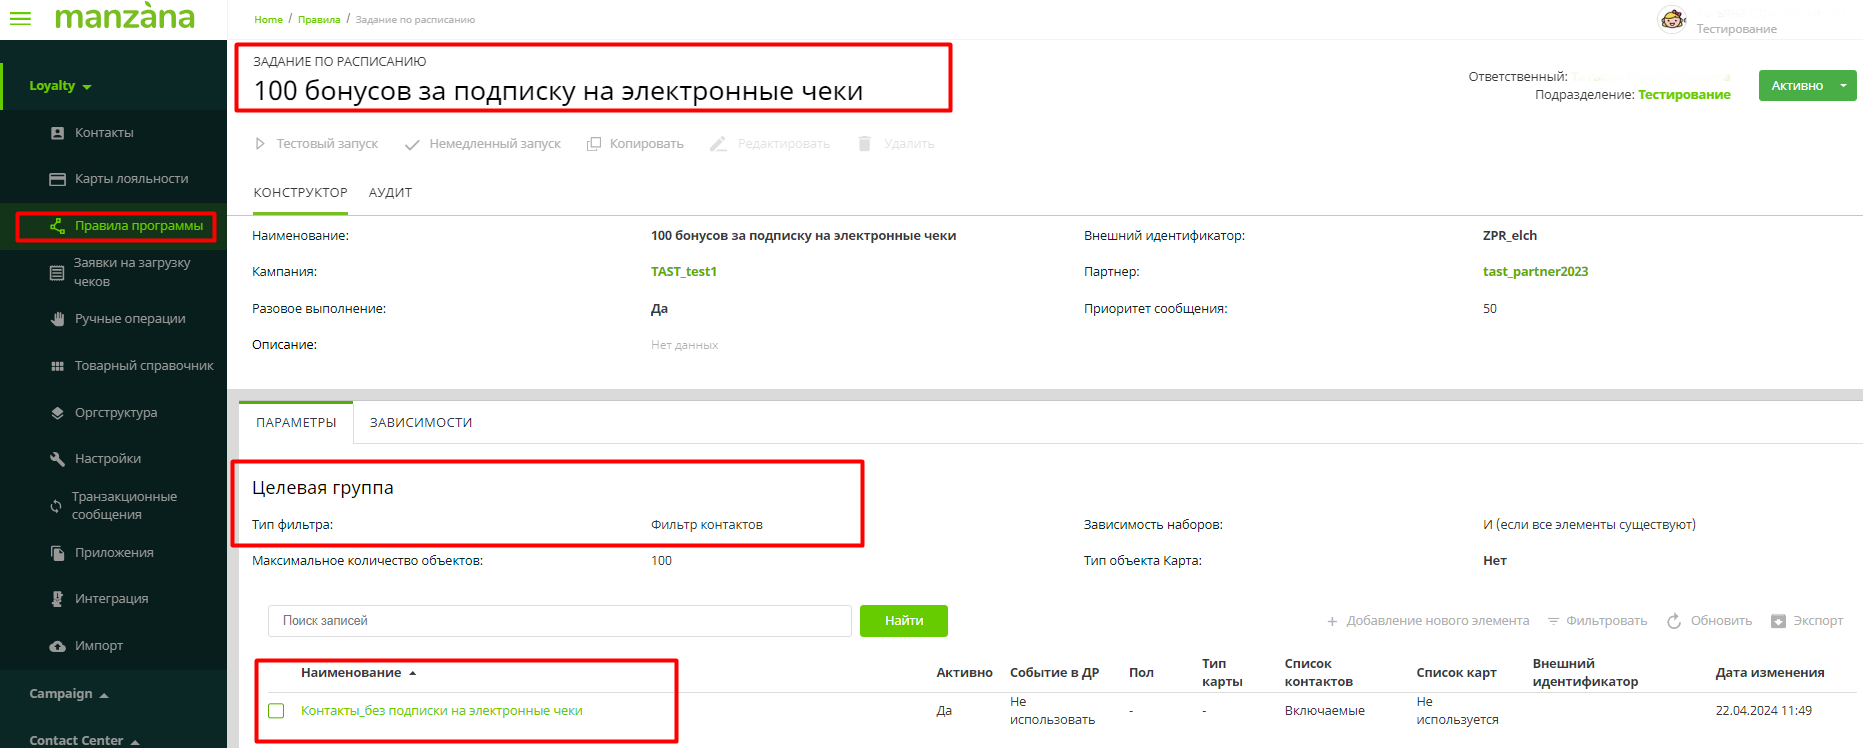Open the ЗАВИСИМОСТИ tab
Image resolution: width=1863 pixels, height=748 pixels.
pos(421,423)
